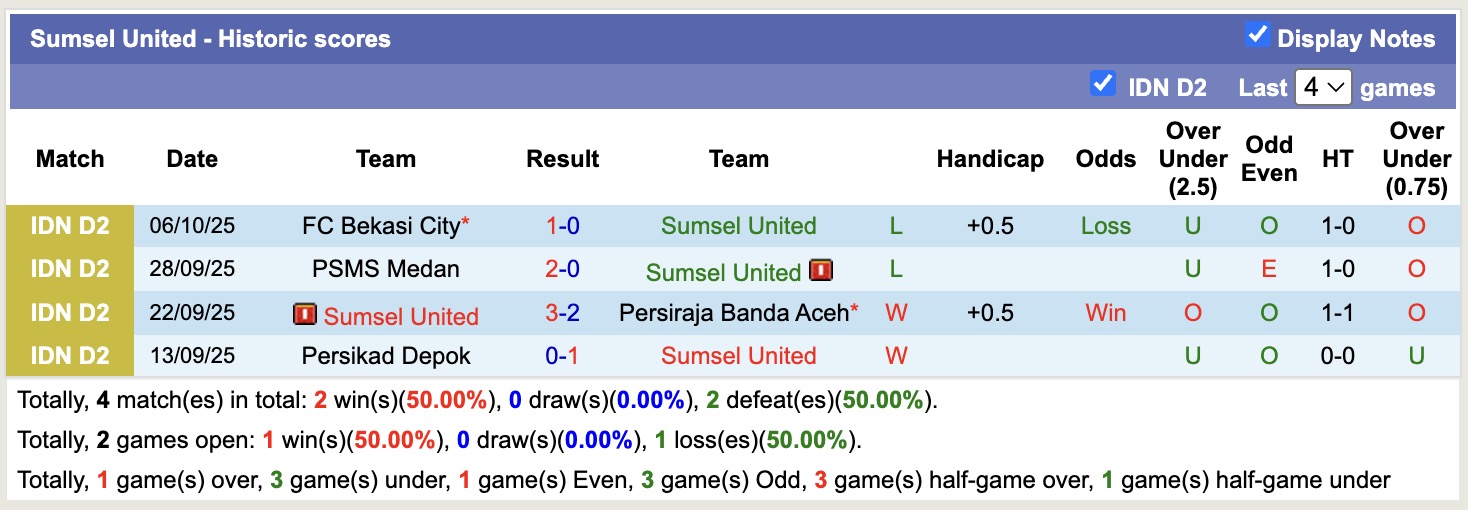
Task: Open the Last games count dropdown
Action: tap(1322, 87)
